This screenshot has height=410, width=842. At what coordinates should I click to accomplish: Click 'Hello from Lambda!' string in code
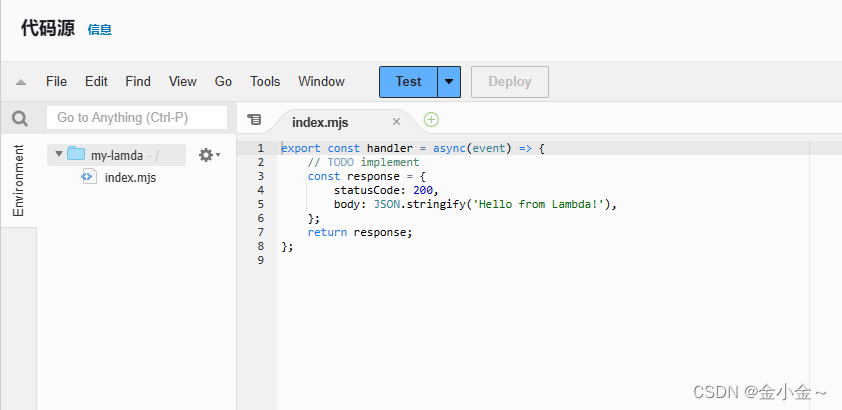(x=539, y=204)
